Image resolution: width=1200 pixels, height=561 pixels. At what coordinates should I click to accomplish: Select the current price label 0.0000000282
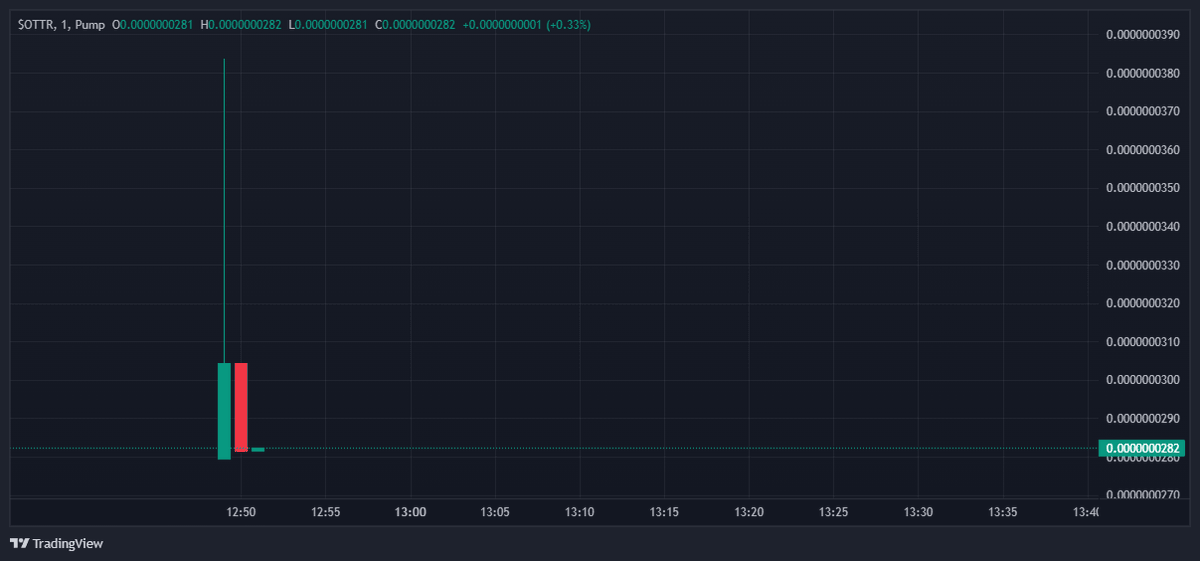1142,449
